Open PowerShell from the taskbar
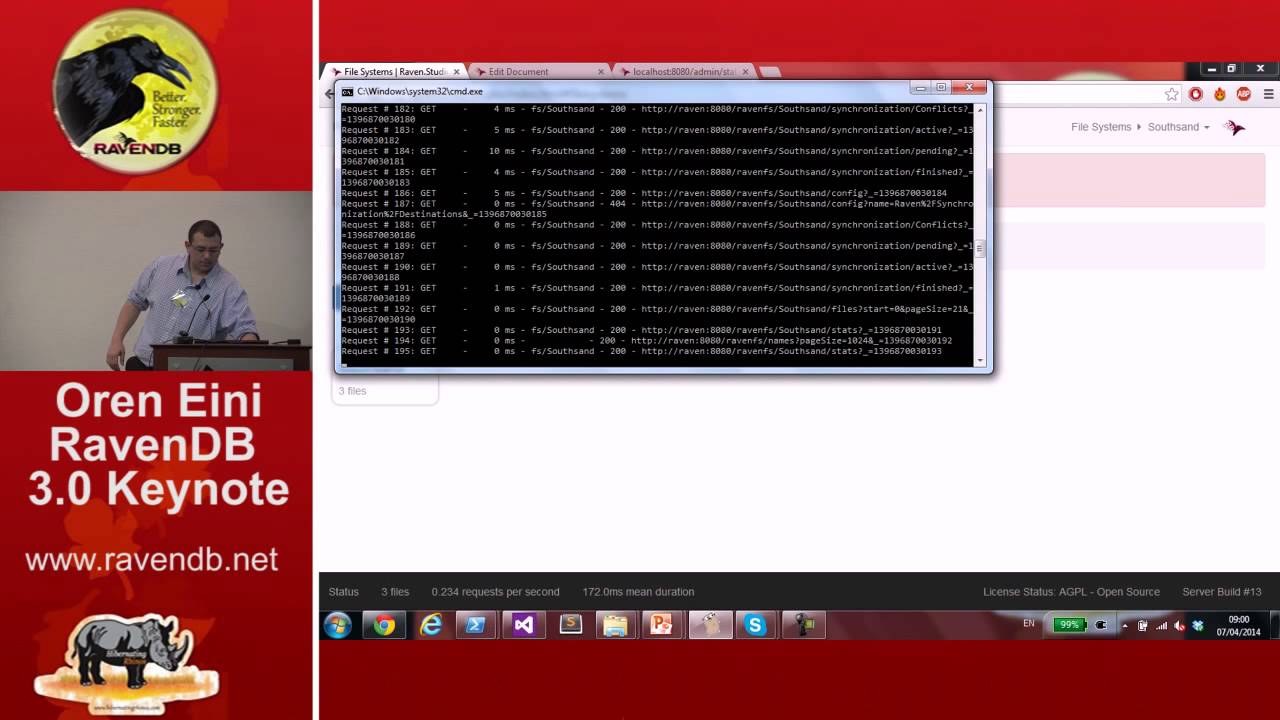The height and width of the screenshot is (720, 1280). [x=476, y=626]
